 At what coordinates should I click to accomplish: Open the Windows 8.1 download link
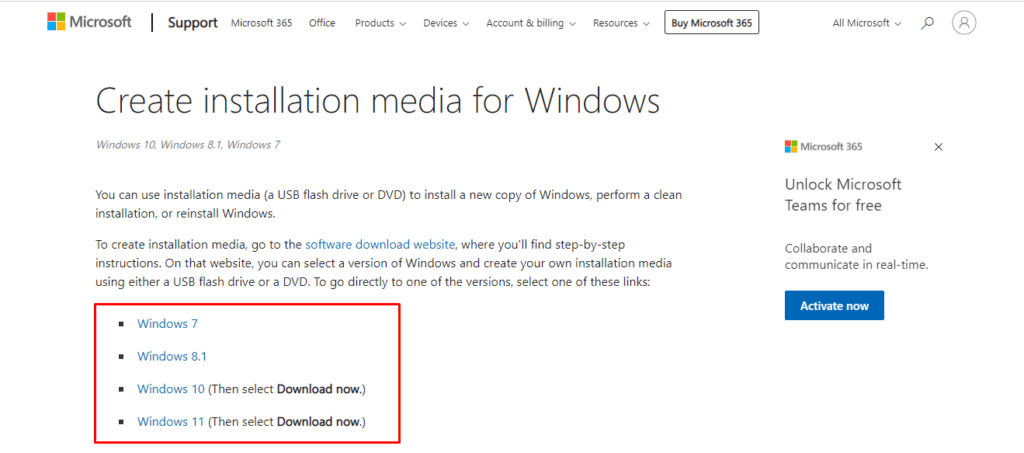pyautogui.click(x=172, y=356)
